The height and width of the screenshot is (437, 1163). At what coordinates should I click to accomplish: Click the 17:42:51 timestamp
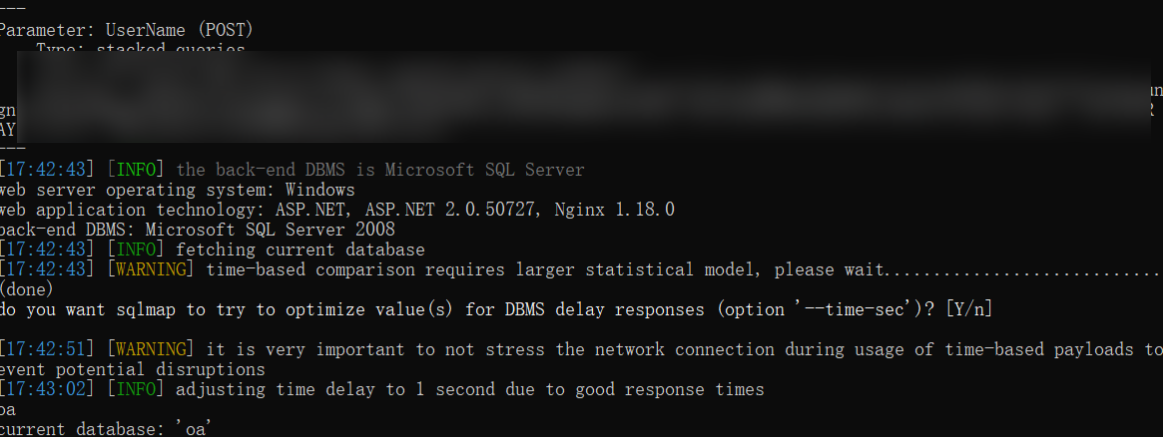coord(49,349)
